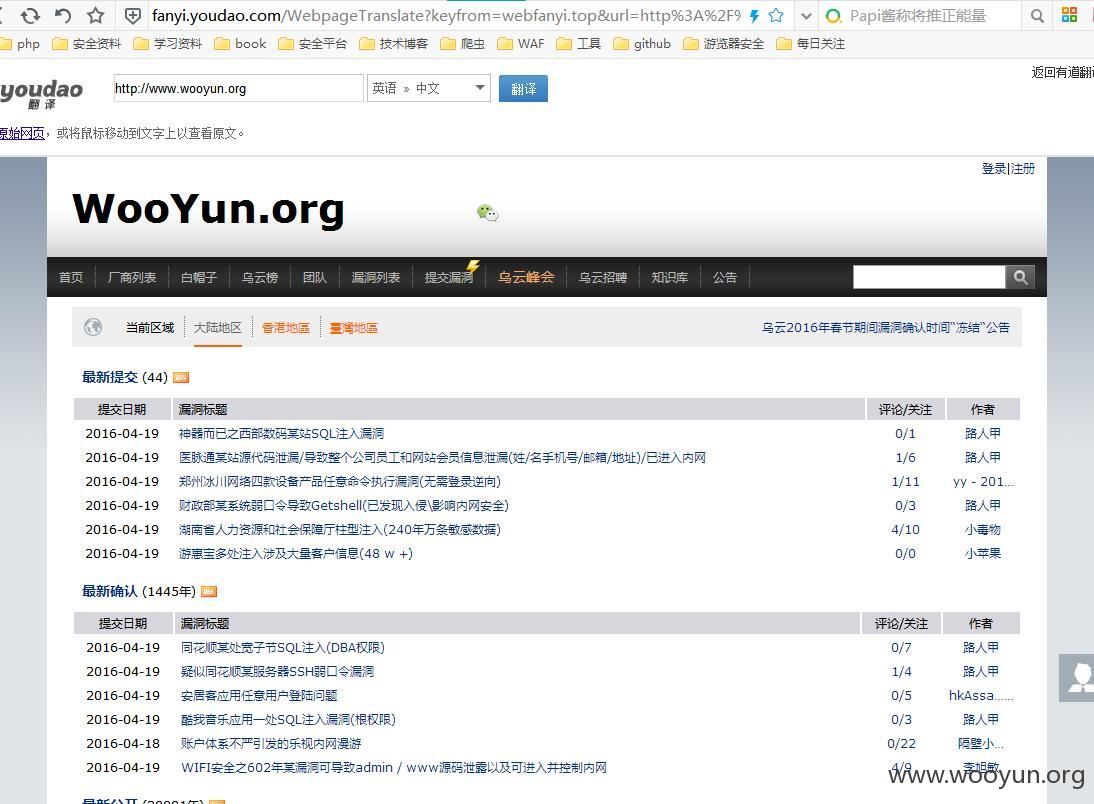This screenshot has height=804, width=1094.
Task: Click the 最新确认 section heading
Action: coord(110,592)
